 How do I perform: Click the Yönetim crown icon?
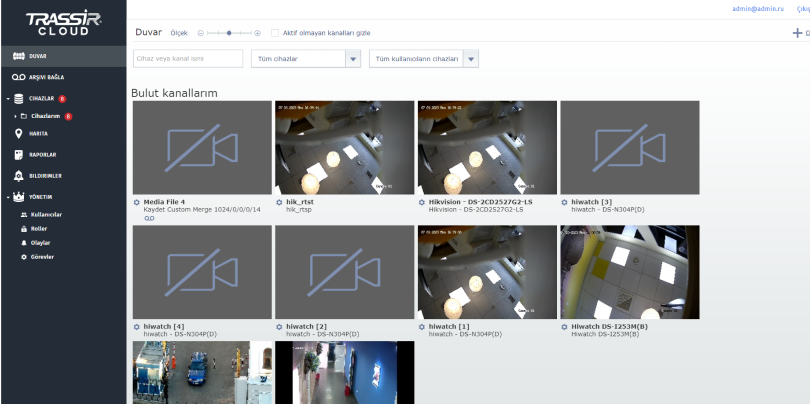(19, 197)
